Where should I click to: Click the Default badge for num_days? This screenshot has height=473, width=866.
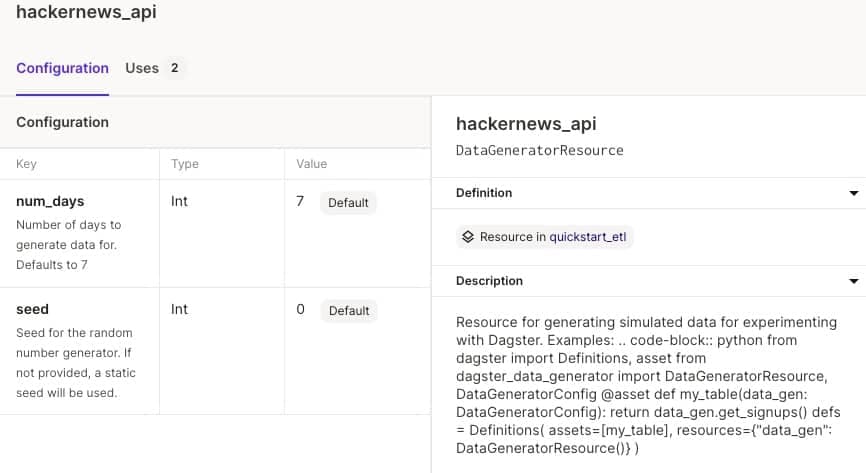click(x=348, y=203)
